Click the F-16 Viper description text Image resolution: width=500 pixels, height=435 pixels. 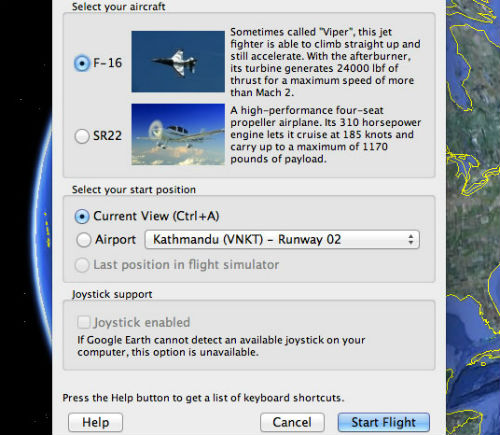pos(325,62)
